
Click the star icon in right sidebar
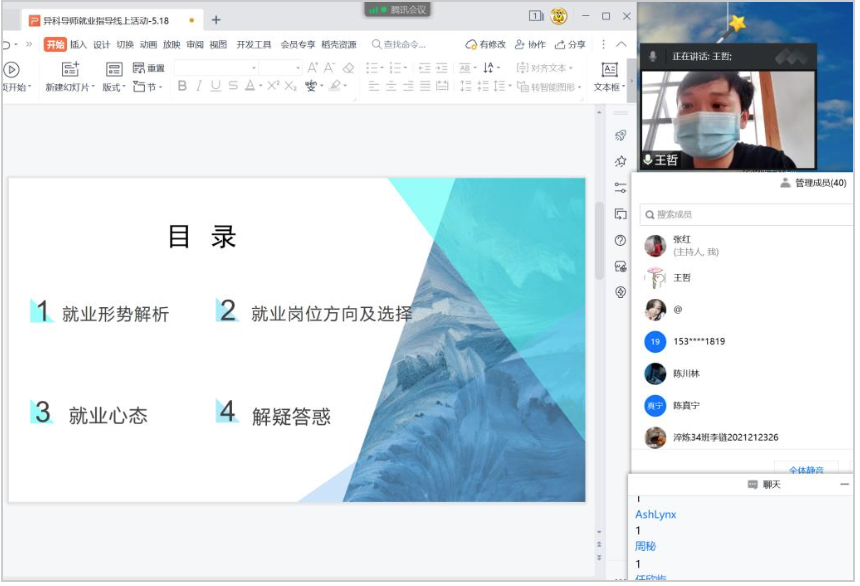pos(620,161)
